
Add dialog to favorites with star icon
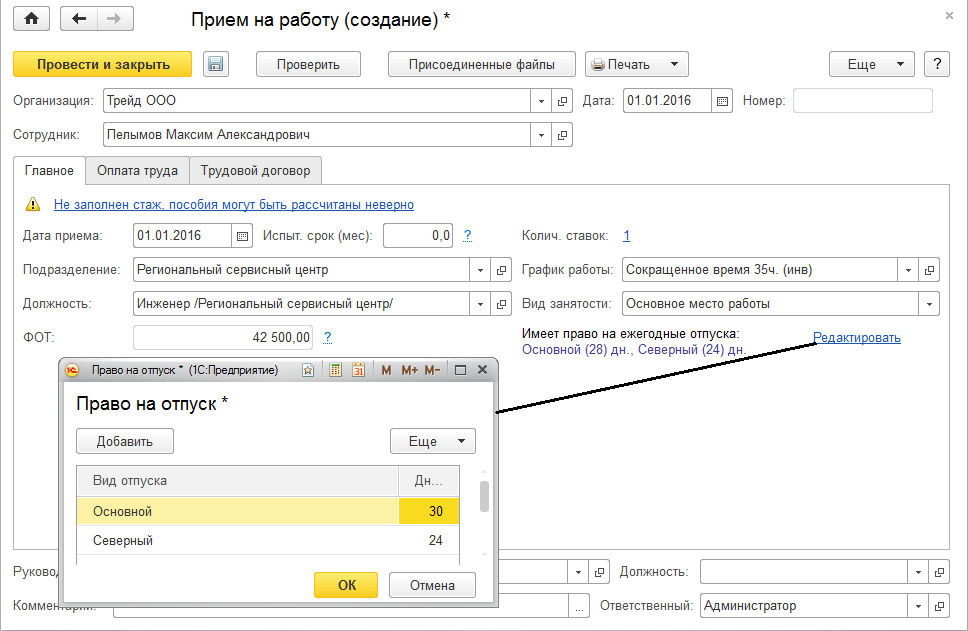[x=309, y=370]
